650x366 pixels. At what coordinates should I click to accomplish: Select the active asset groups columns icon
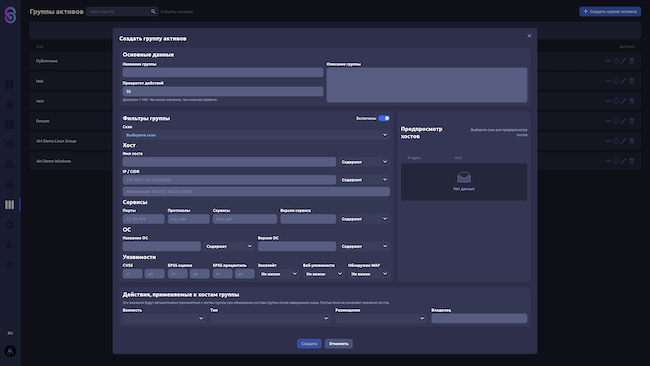(10, 205)
